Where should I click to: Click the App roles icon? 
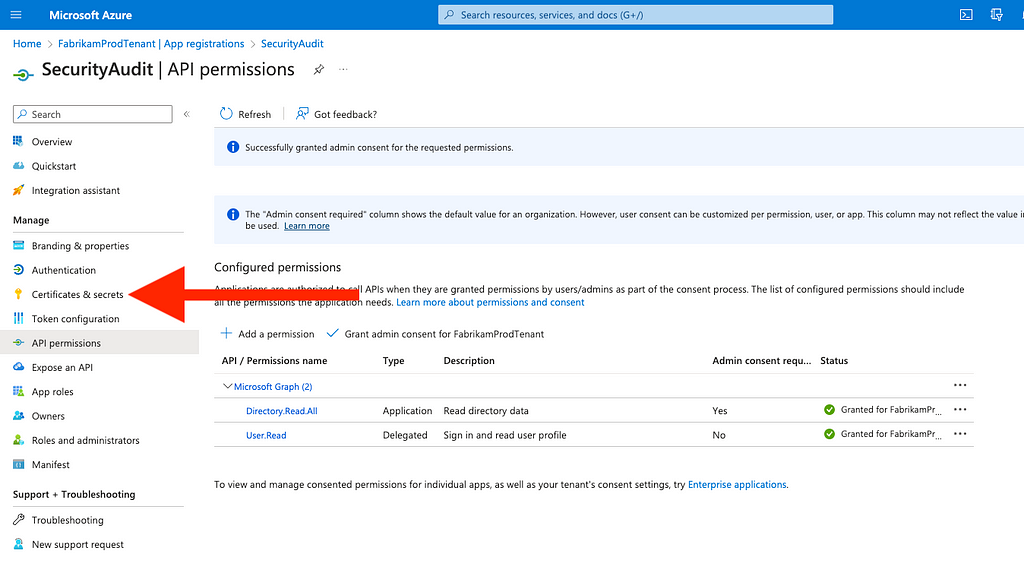pos(18,391)
